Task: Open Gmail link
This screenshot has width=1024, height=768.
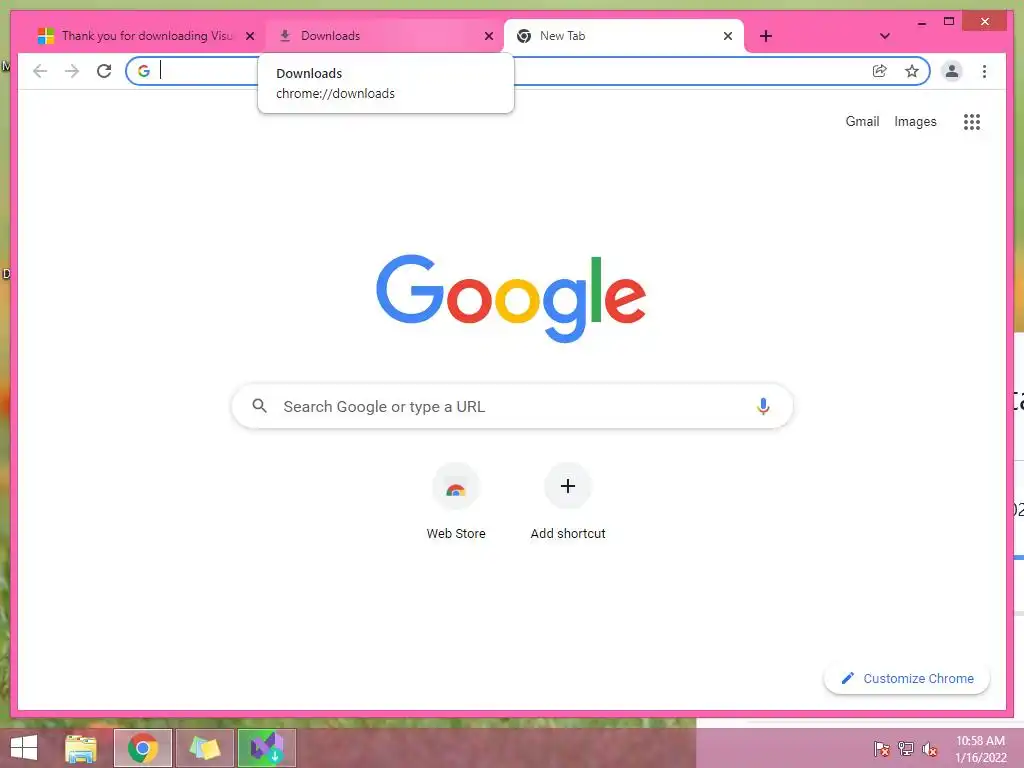Action: tap(862, 121)
